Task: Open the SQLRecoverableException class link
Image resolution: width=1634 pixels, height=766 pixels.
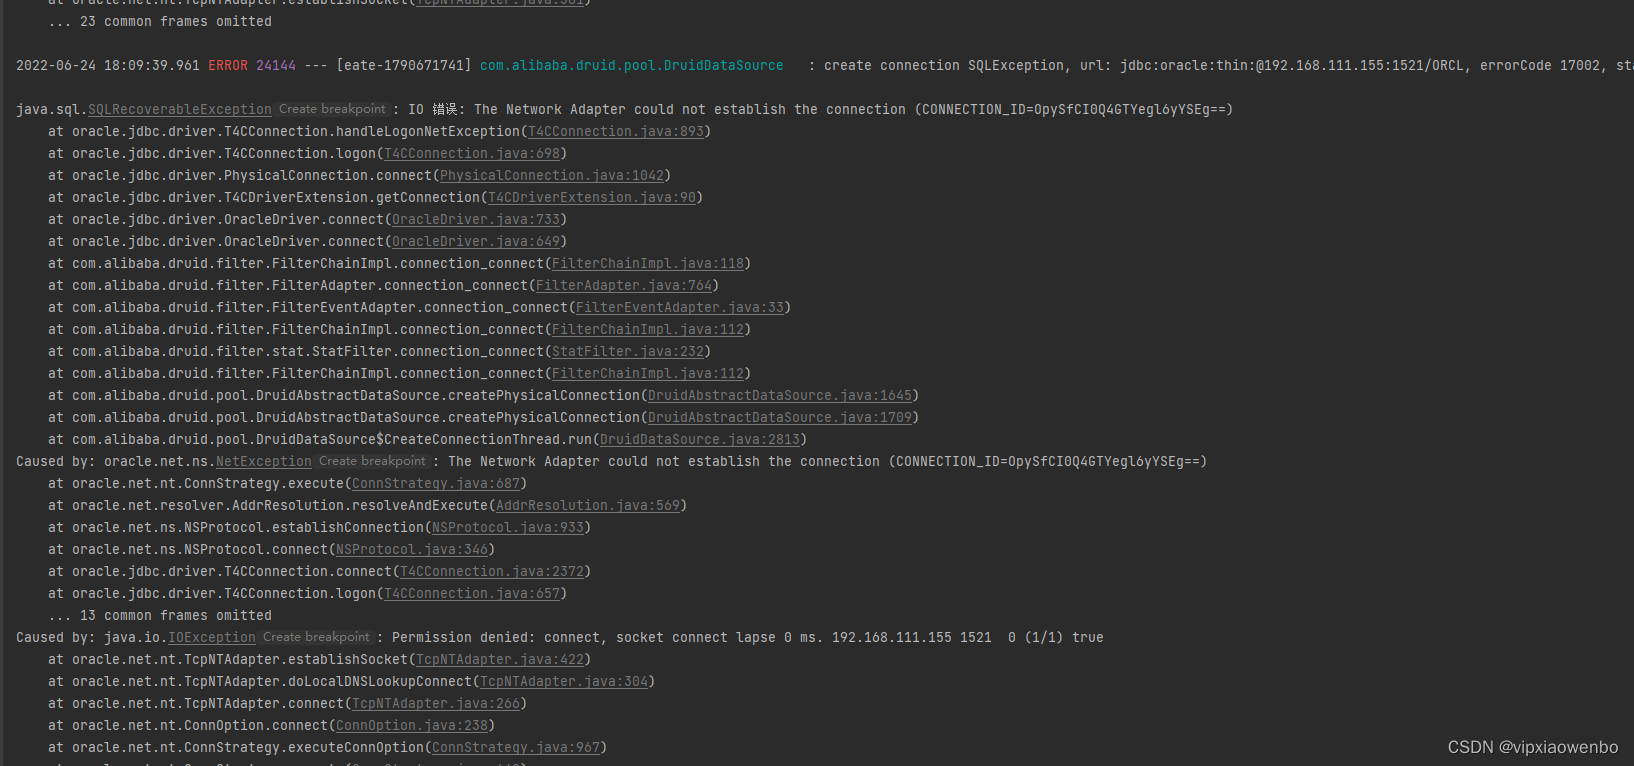Action: pos(180,110)
